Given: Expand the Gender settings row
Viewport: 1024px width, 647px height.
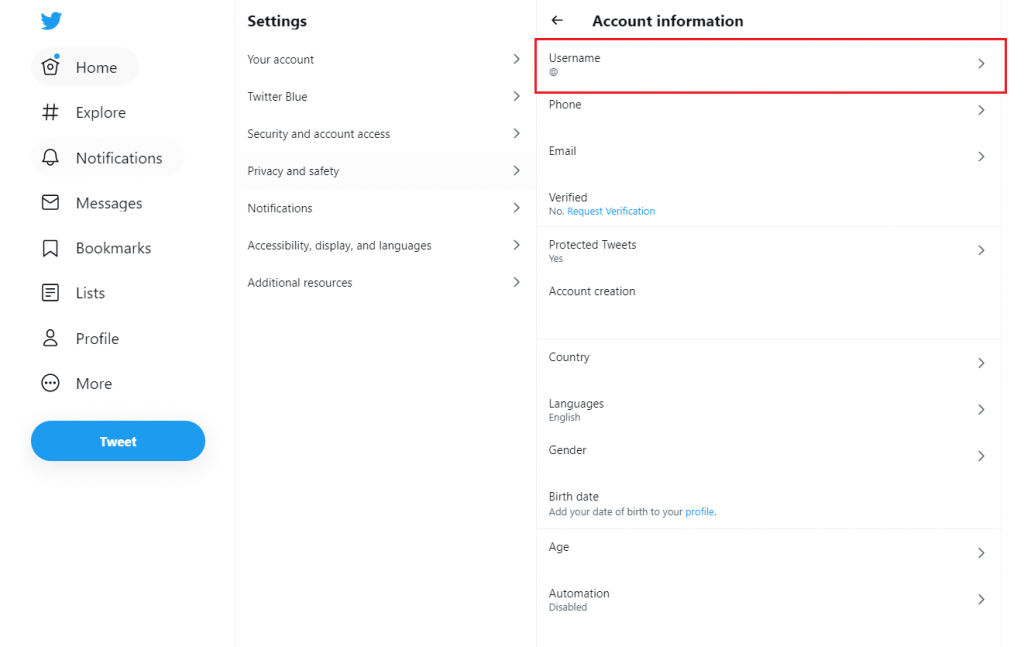Looking at the screenshot, I should pyautogui.click(x=770, y=455).
